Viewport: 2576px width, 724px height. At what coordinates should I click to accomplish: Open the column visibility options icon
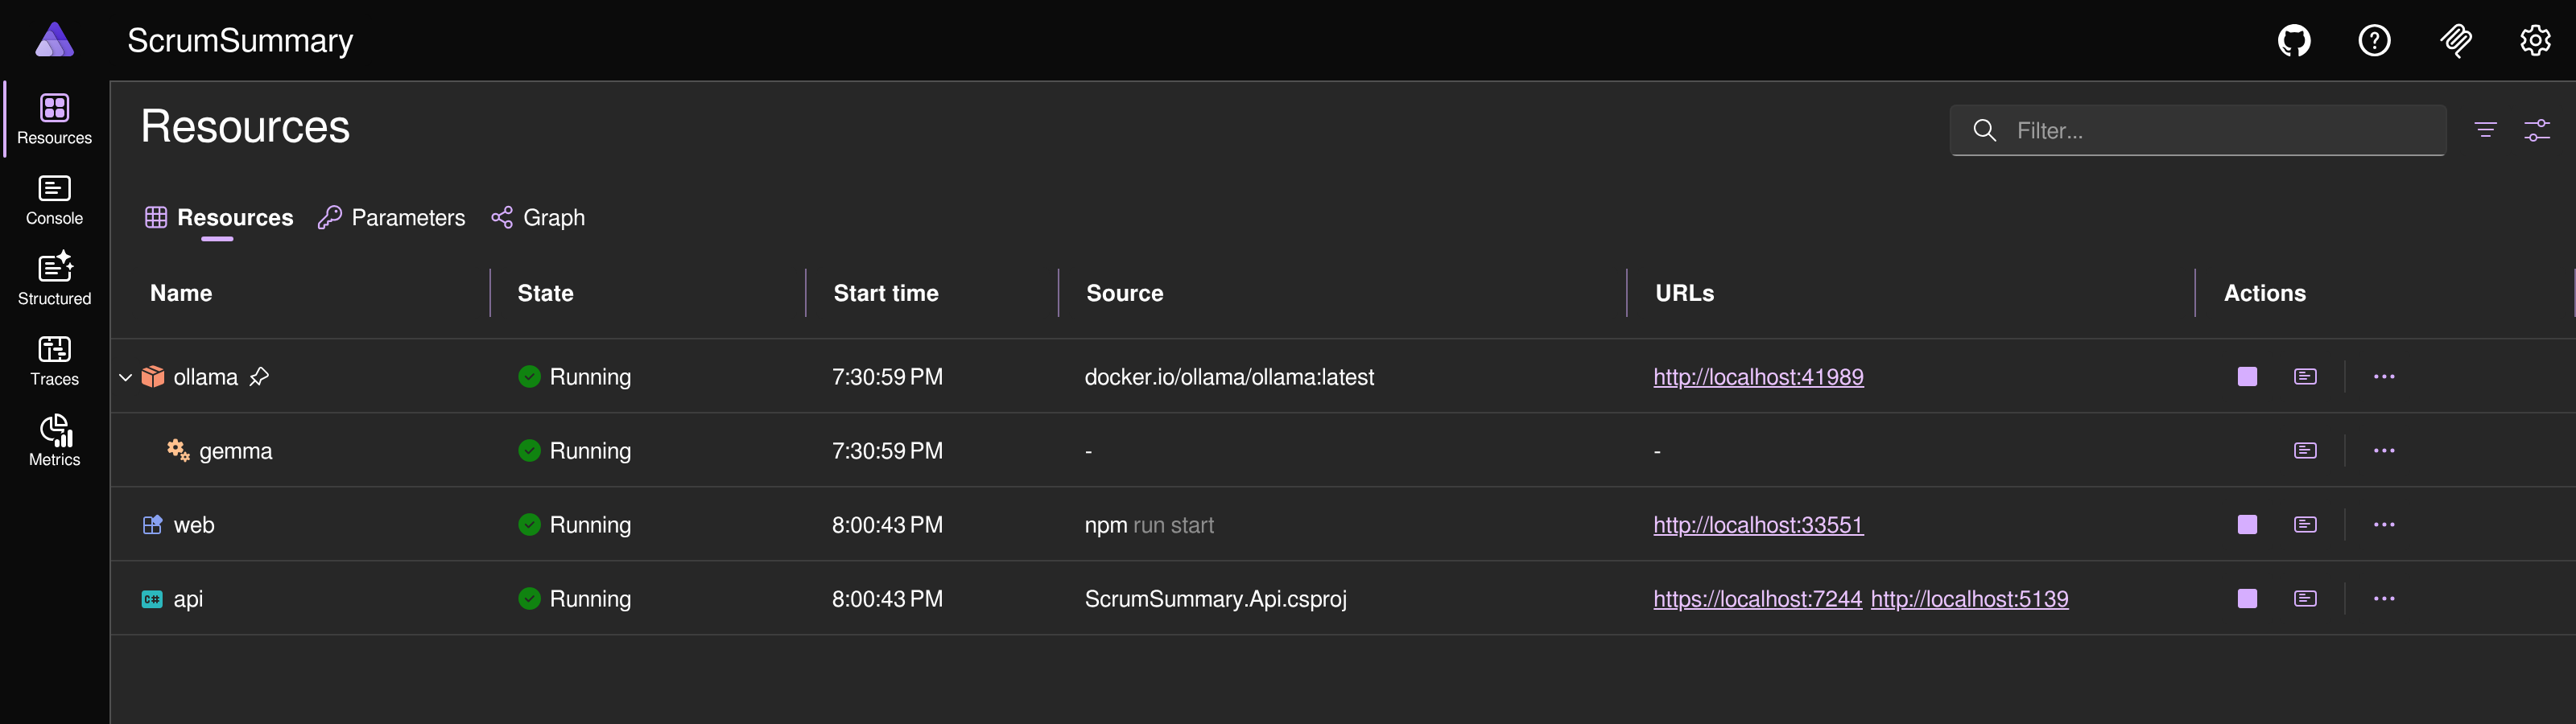tap(2538, 130)
